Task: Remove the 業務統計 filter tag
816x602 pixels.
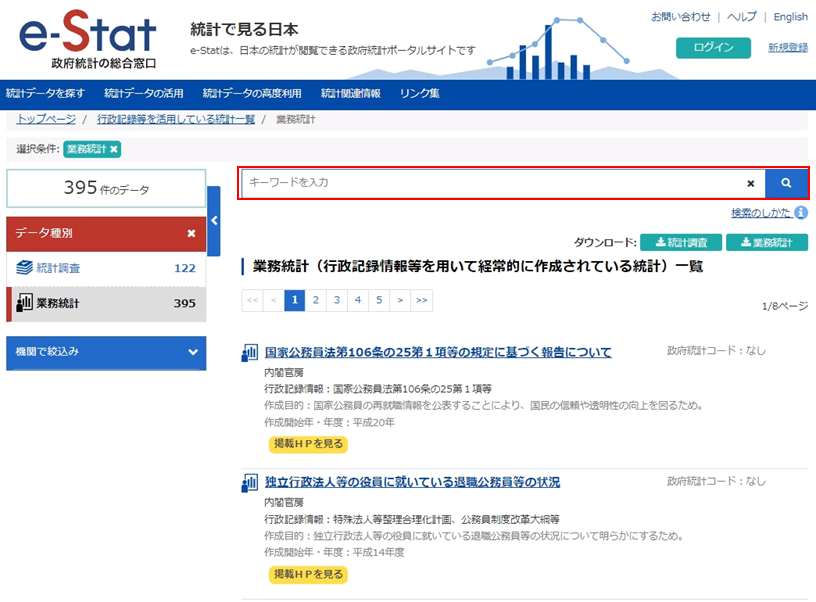Action: click(x=113, y=149)
